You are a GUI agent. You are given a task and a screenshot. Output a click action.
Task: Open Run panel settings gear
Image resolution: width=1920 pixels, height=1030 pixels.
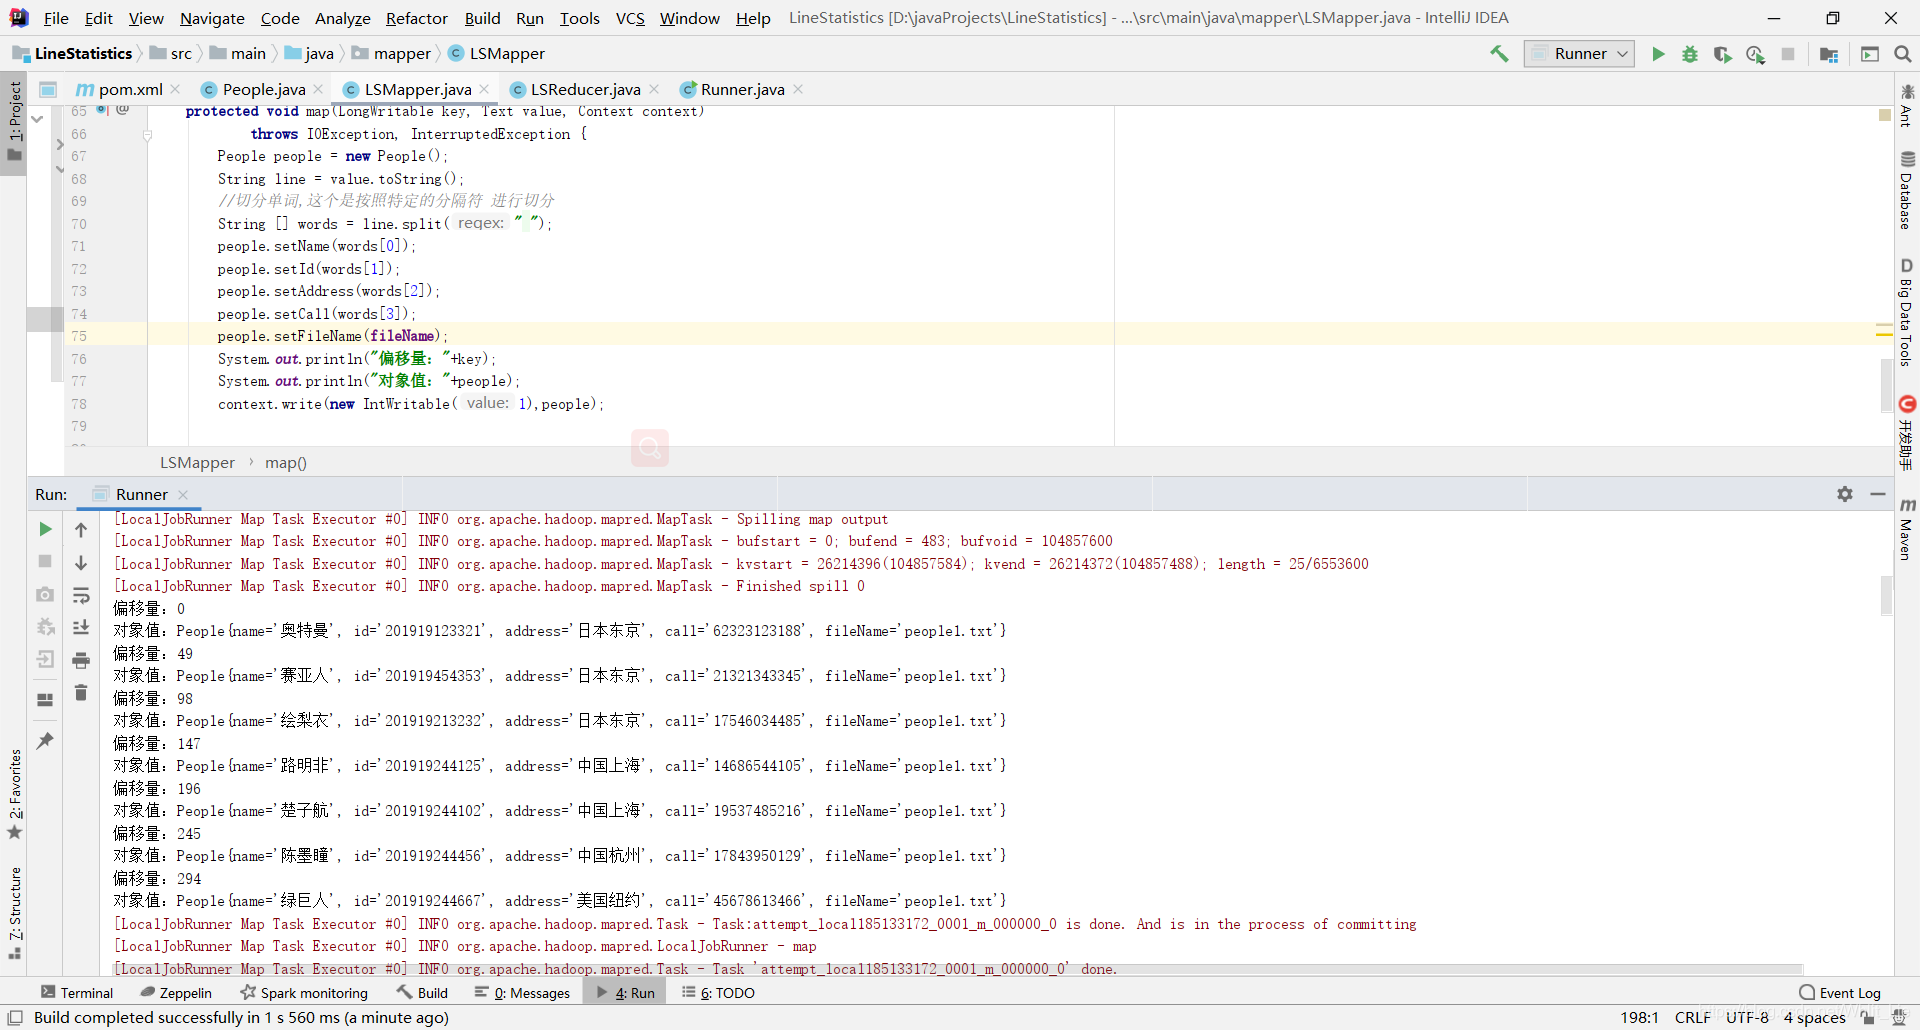1845,494
